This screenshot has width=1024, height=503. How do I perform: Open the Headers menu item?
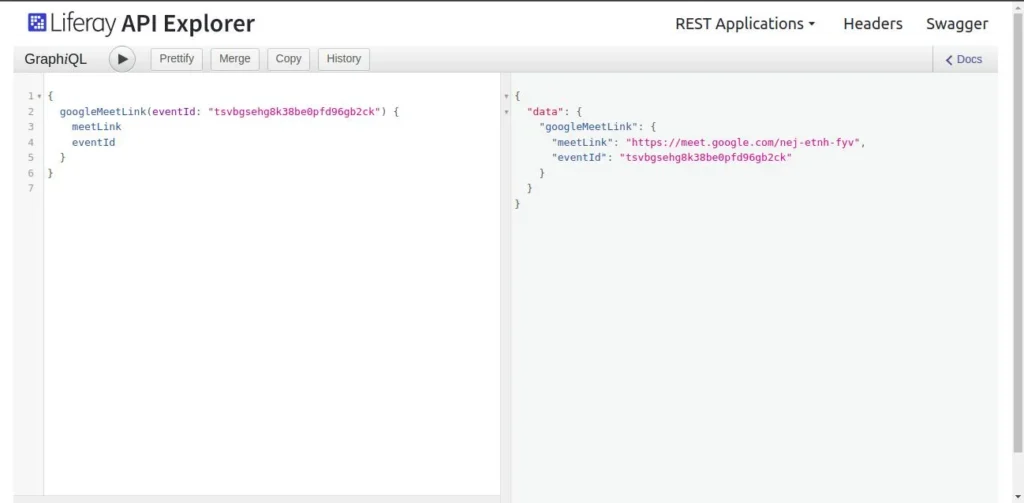coord(872,24)
